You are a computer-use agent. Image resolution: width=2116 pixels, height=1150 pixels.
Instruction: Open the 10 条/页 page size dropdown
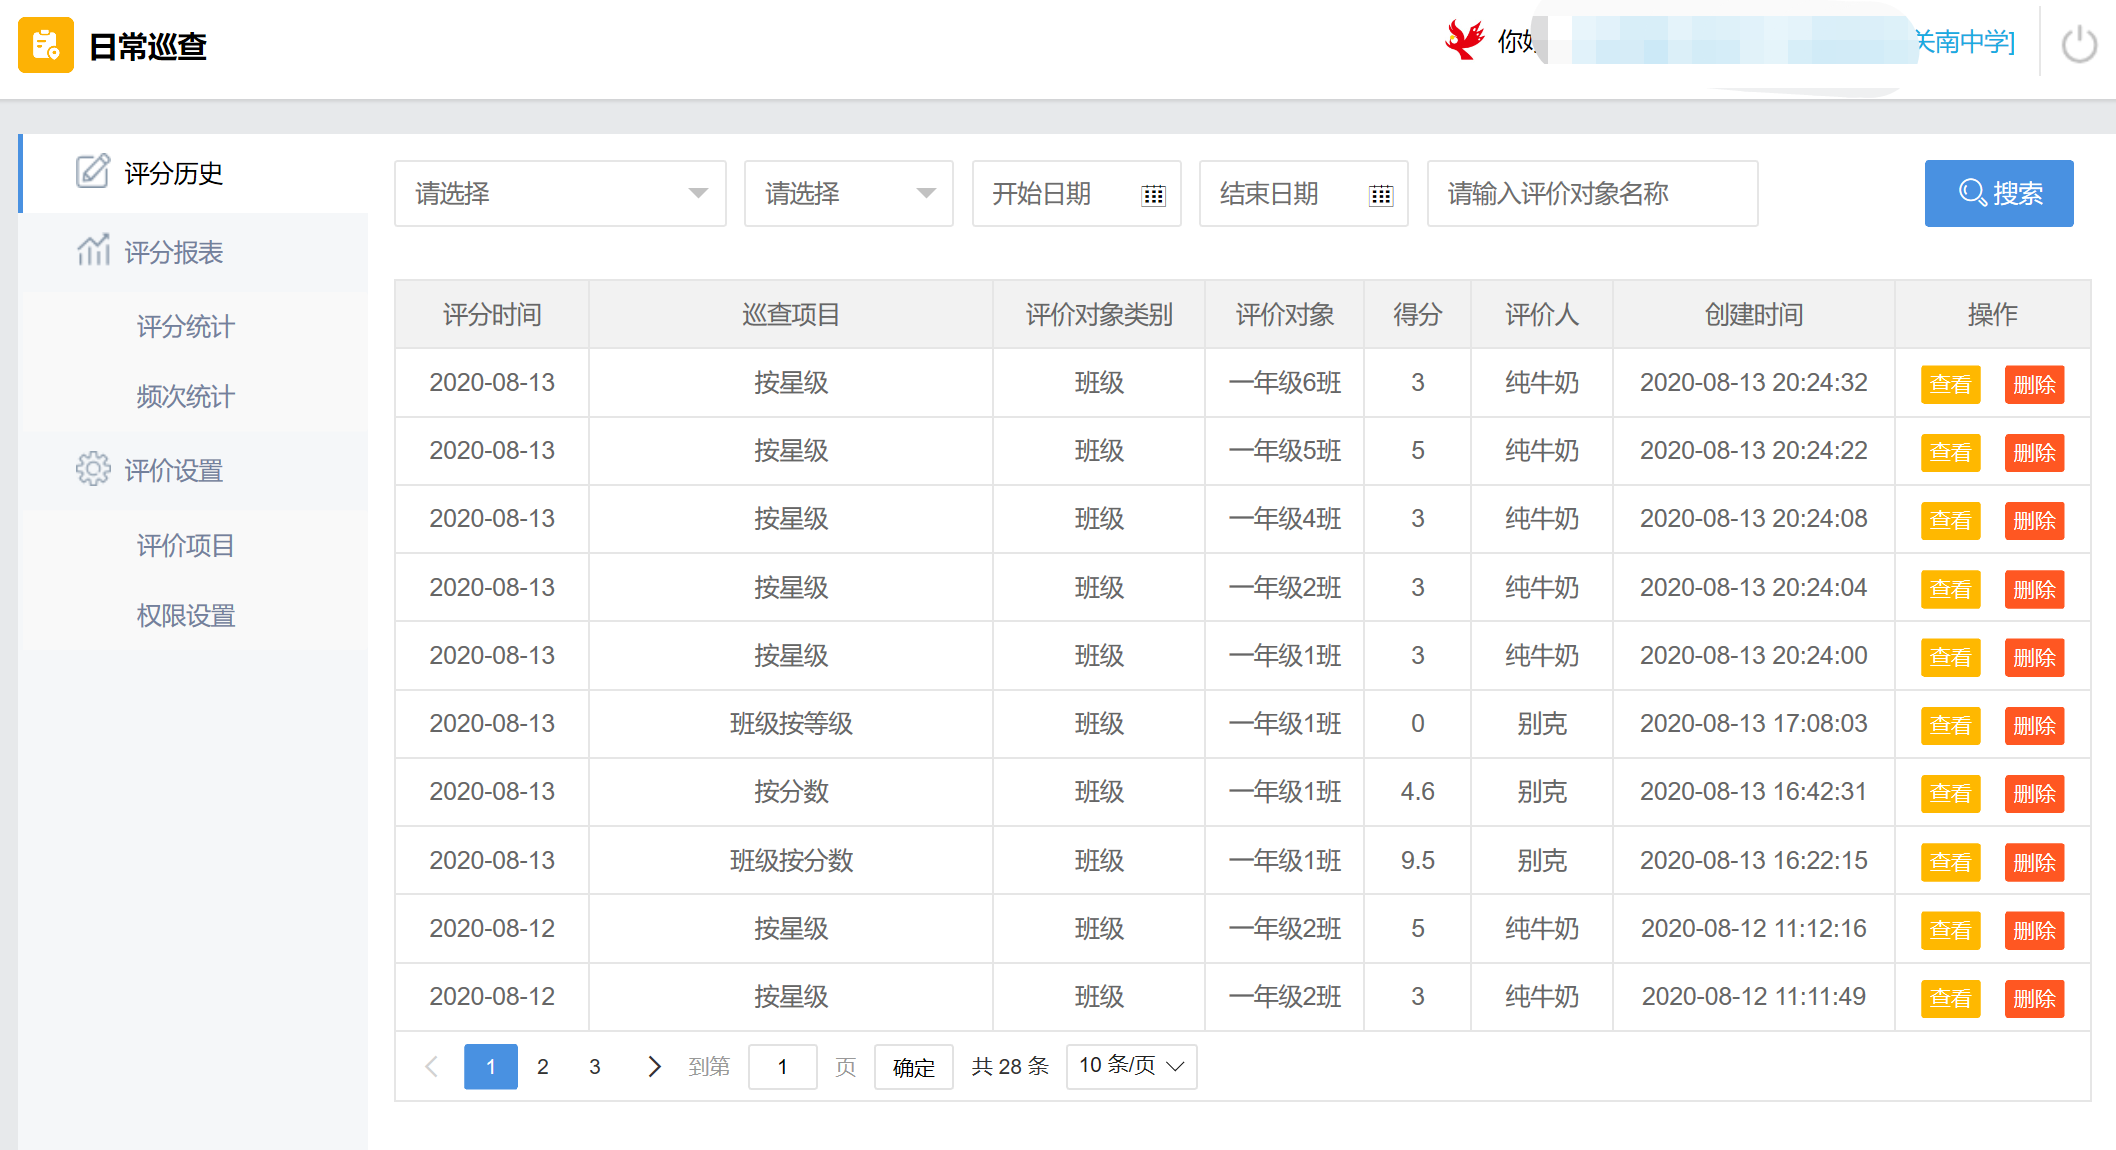click(x=1131, y=1066)
